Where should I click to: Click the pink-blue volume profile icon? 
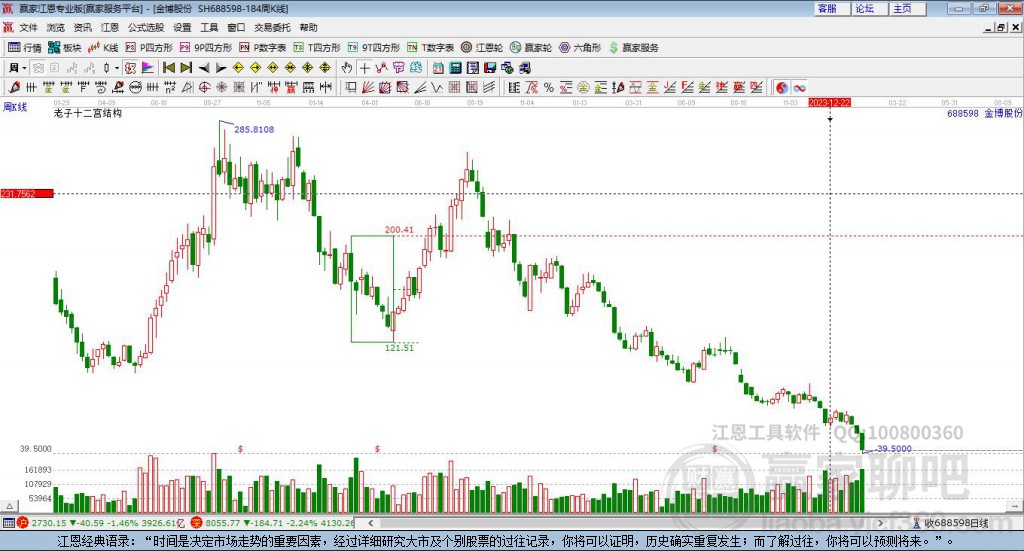point(148,68)
